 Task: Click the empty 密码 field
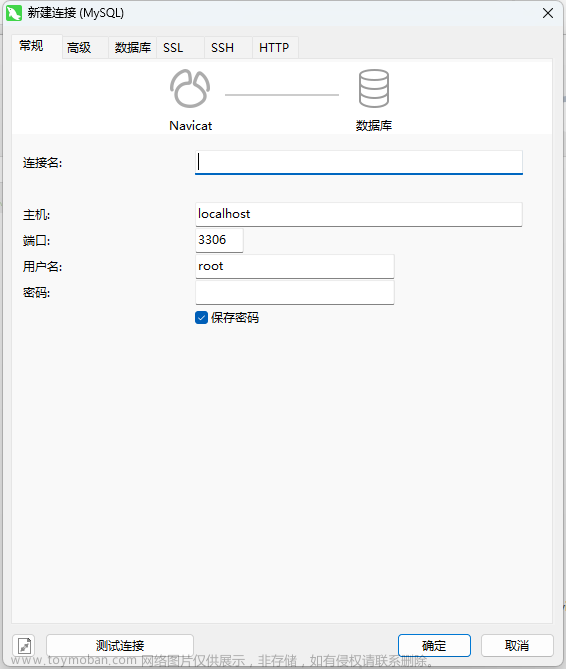coord(295,292)
